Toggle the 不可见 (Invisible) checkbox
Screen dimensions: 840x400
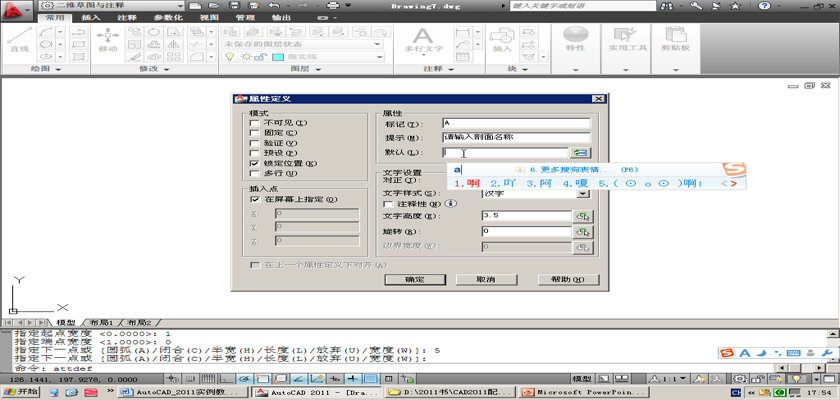(x=254, y=123)
